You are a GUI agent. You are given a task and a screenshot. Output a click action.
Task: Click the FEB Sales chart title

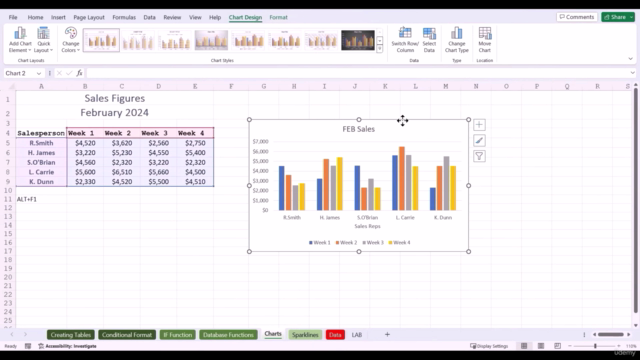click(x=358, y=129)
